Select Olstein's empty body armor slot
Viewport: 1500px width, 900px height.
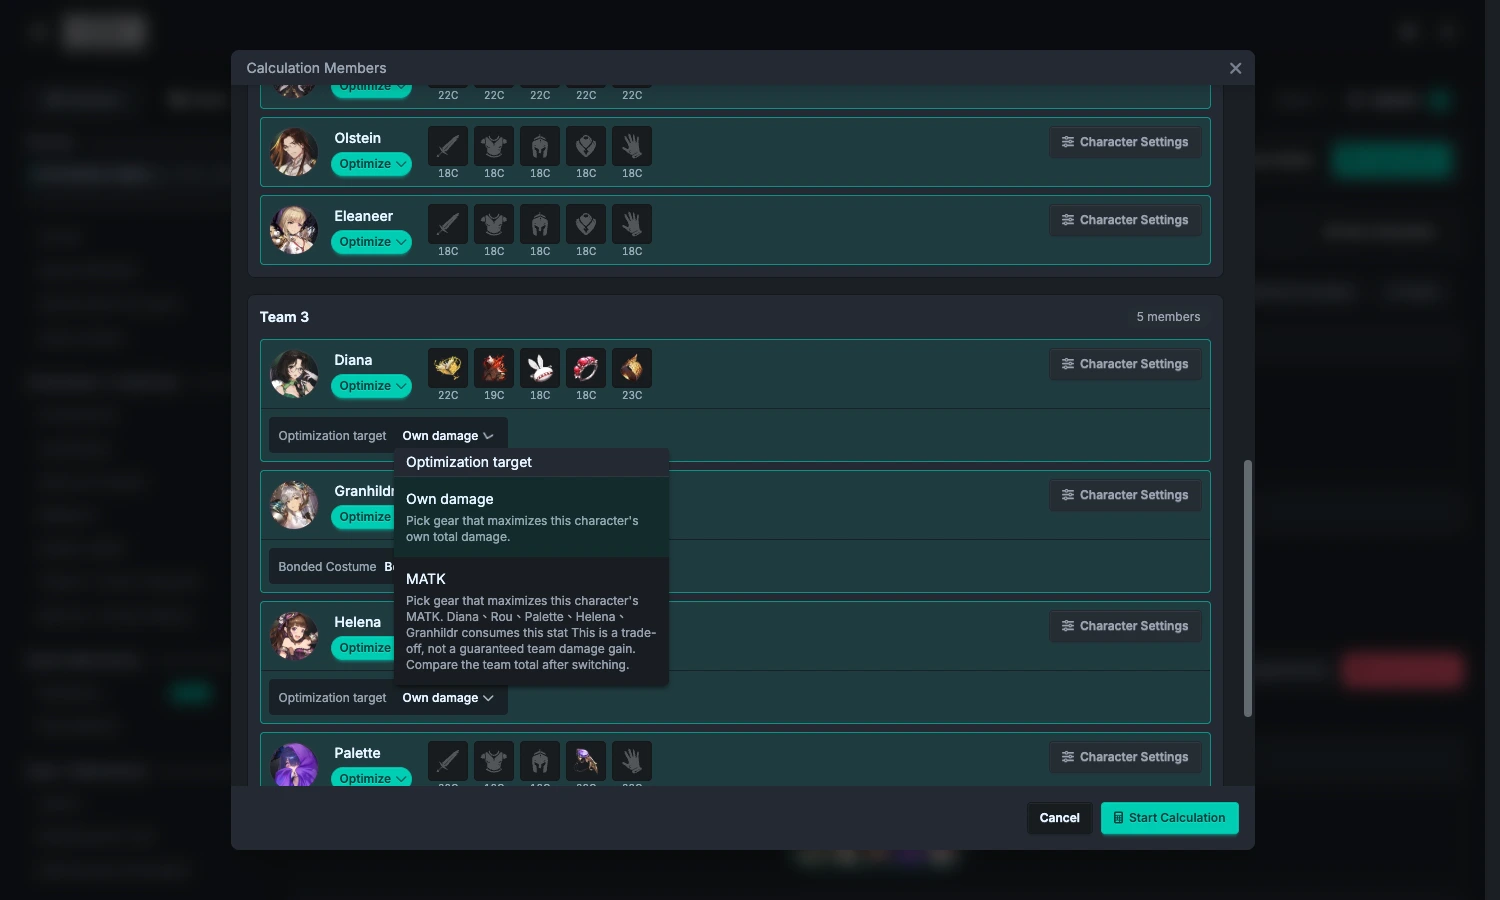coord(494,146)
